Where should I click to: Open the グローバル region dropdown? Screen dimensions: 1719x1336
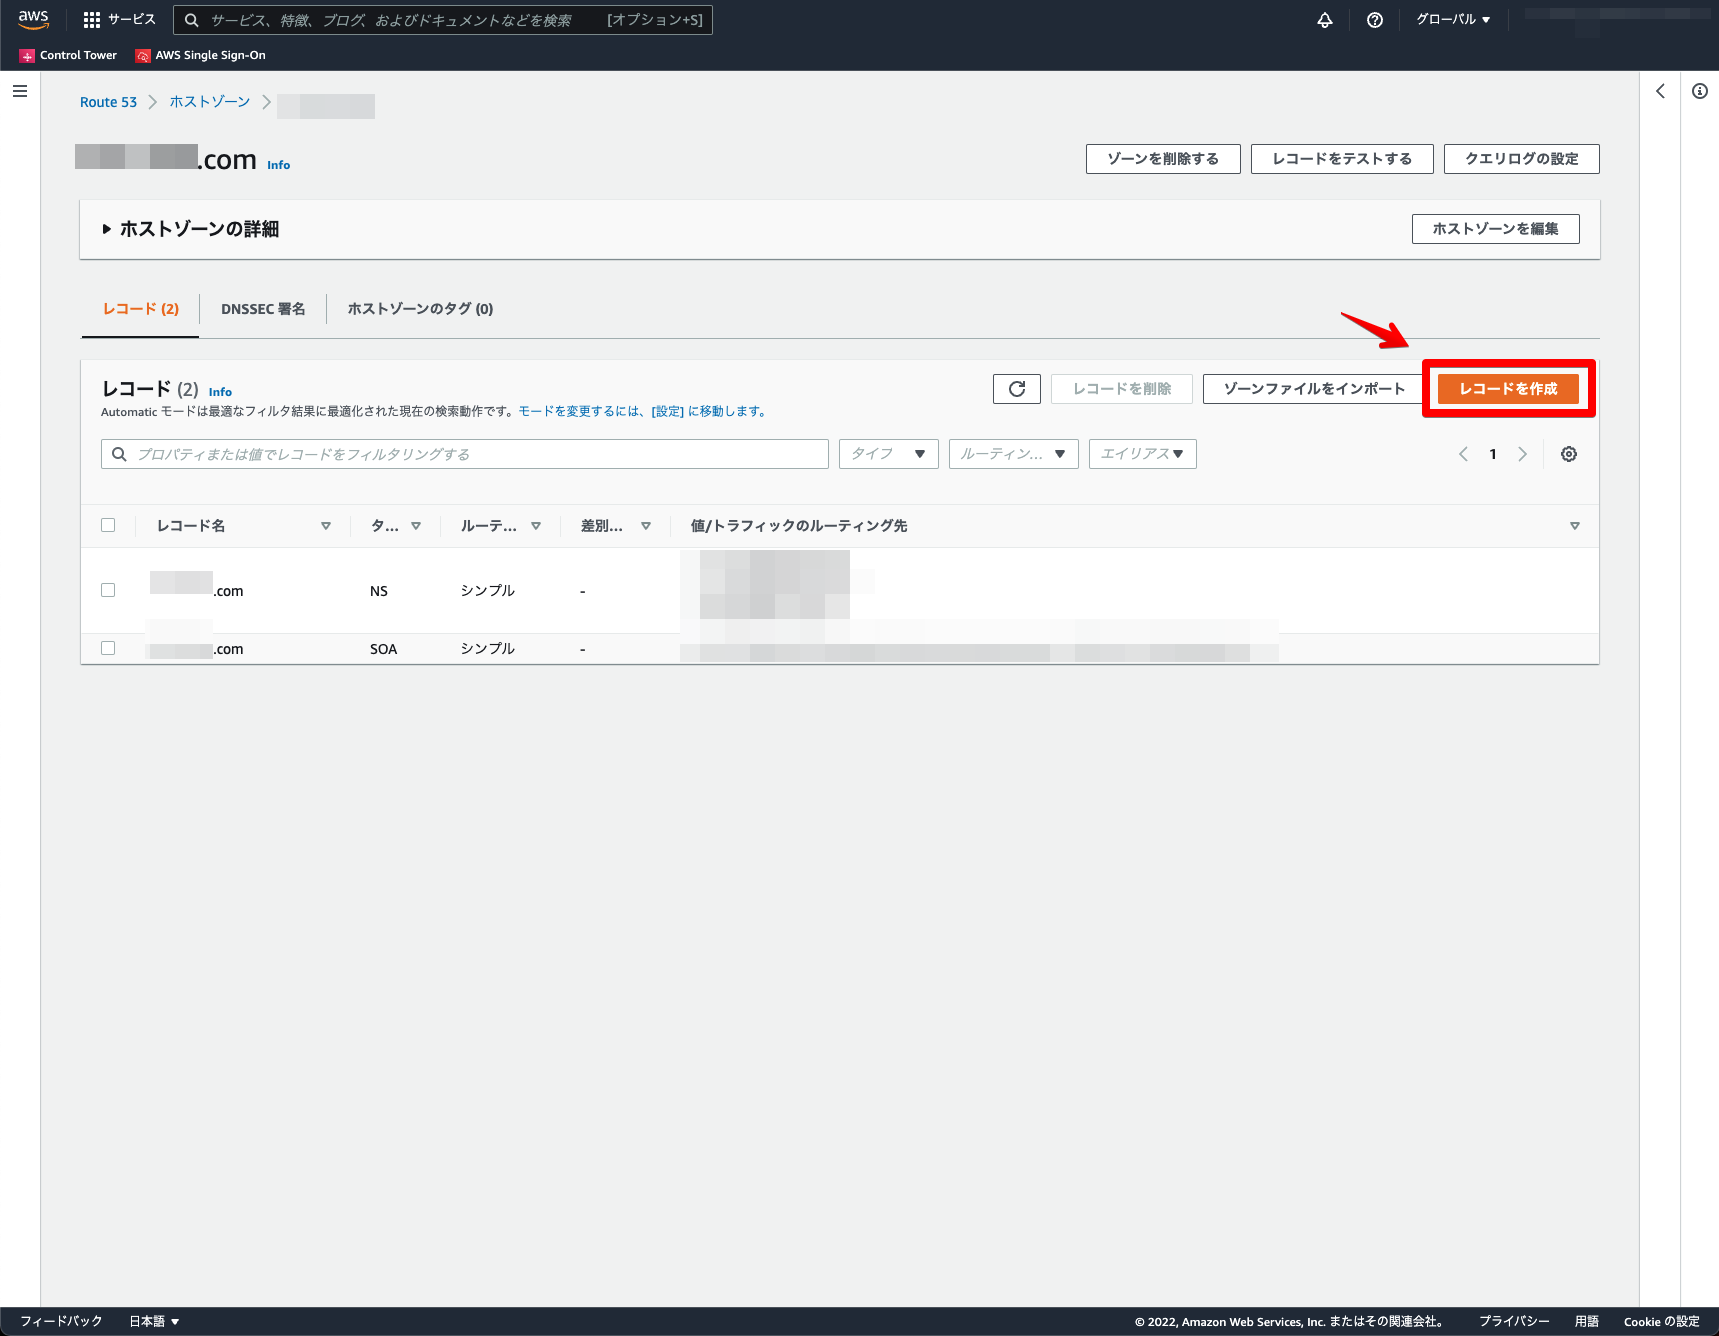[x=1453, y=20]
